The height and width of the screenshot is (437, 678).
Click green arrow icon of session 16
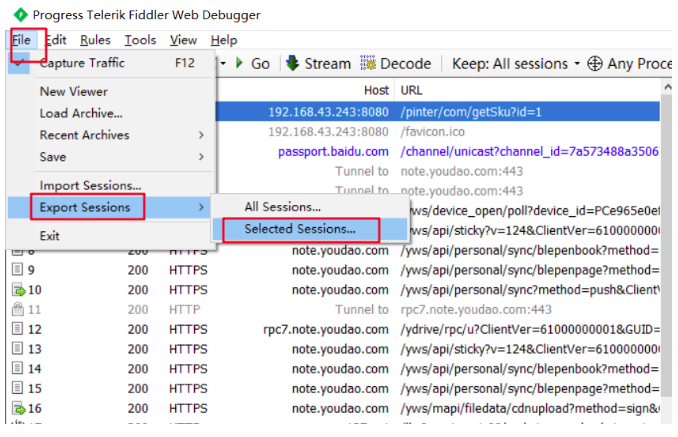(x=18, y=408)
